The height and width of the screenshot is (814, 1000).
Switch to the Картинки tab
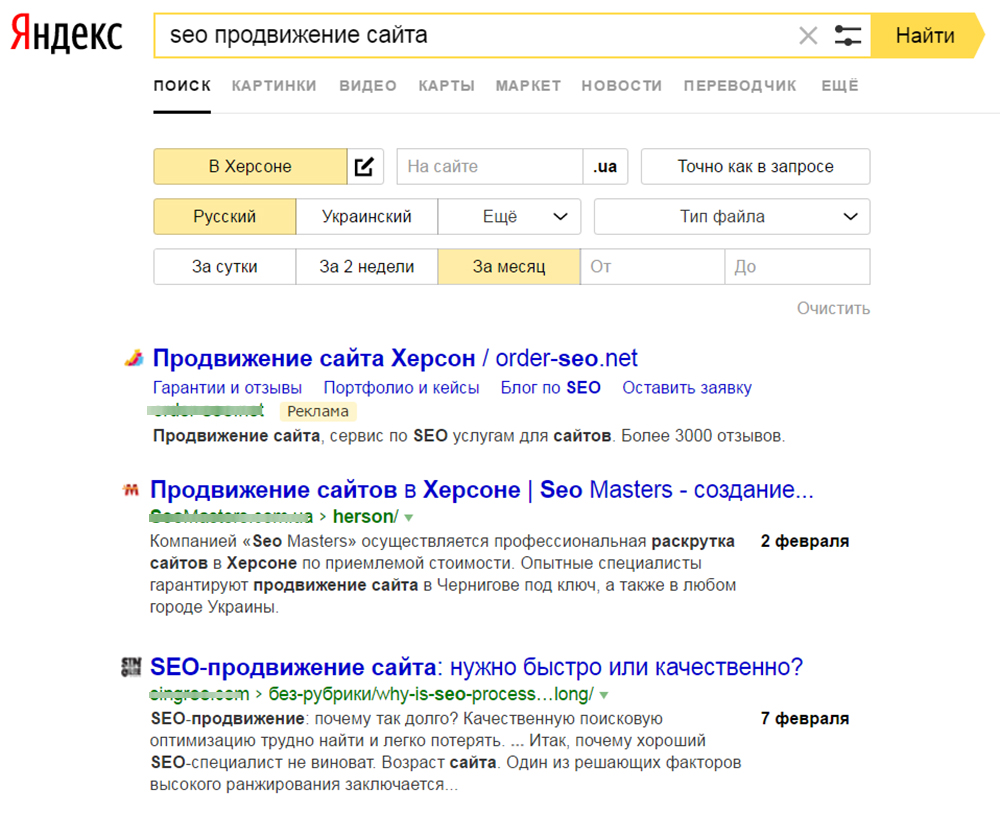point(274,86)
